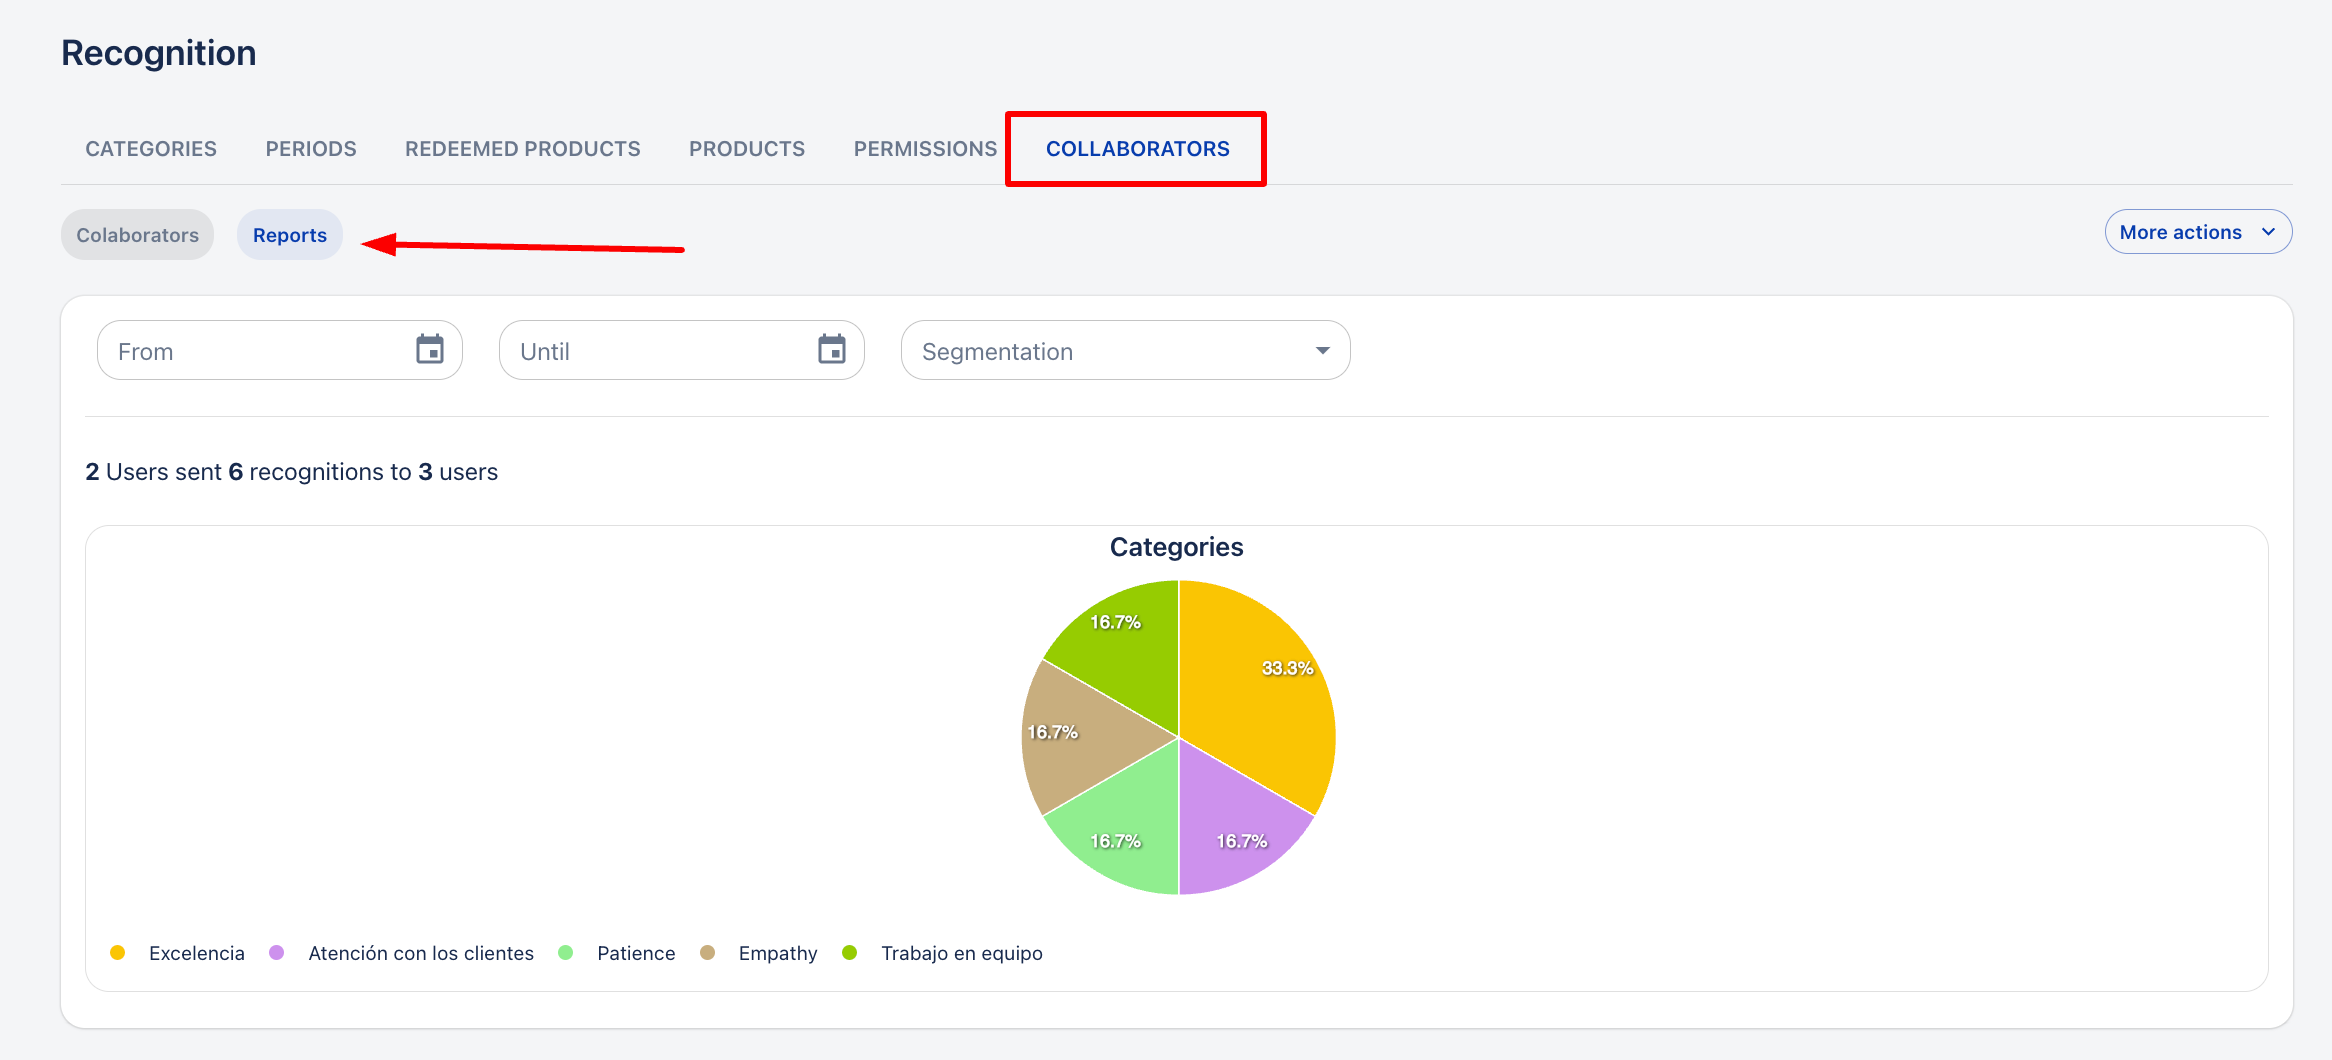This screenshot has width=2332, height=1060.
Task: Click the Reports pill button
Action: pyautogui.click(x=290, y=235)
